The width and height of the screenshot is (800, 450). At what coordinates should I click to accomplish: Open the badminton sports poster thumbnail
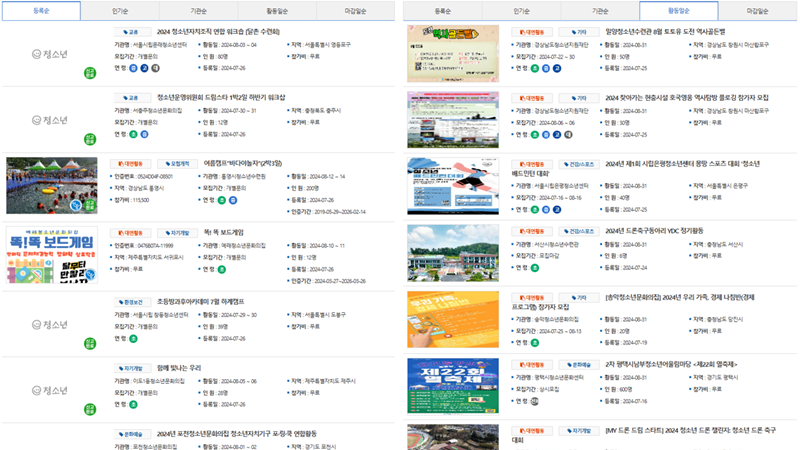pos(453,186)
